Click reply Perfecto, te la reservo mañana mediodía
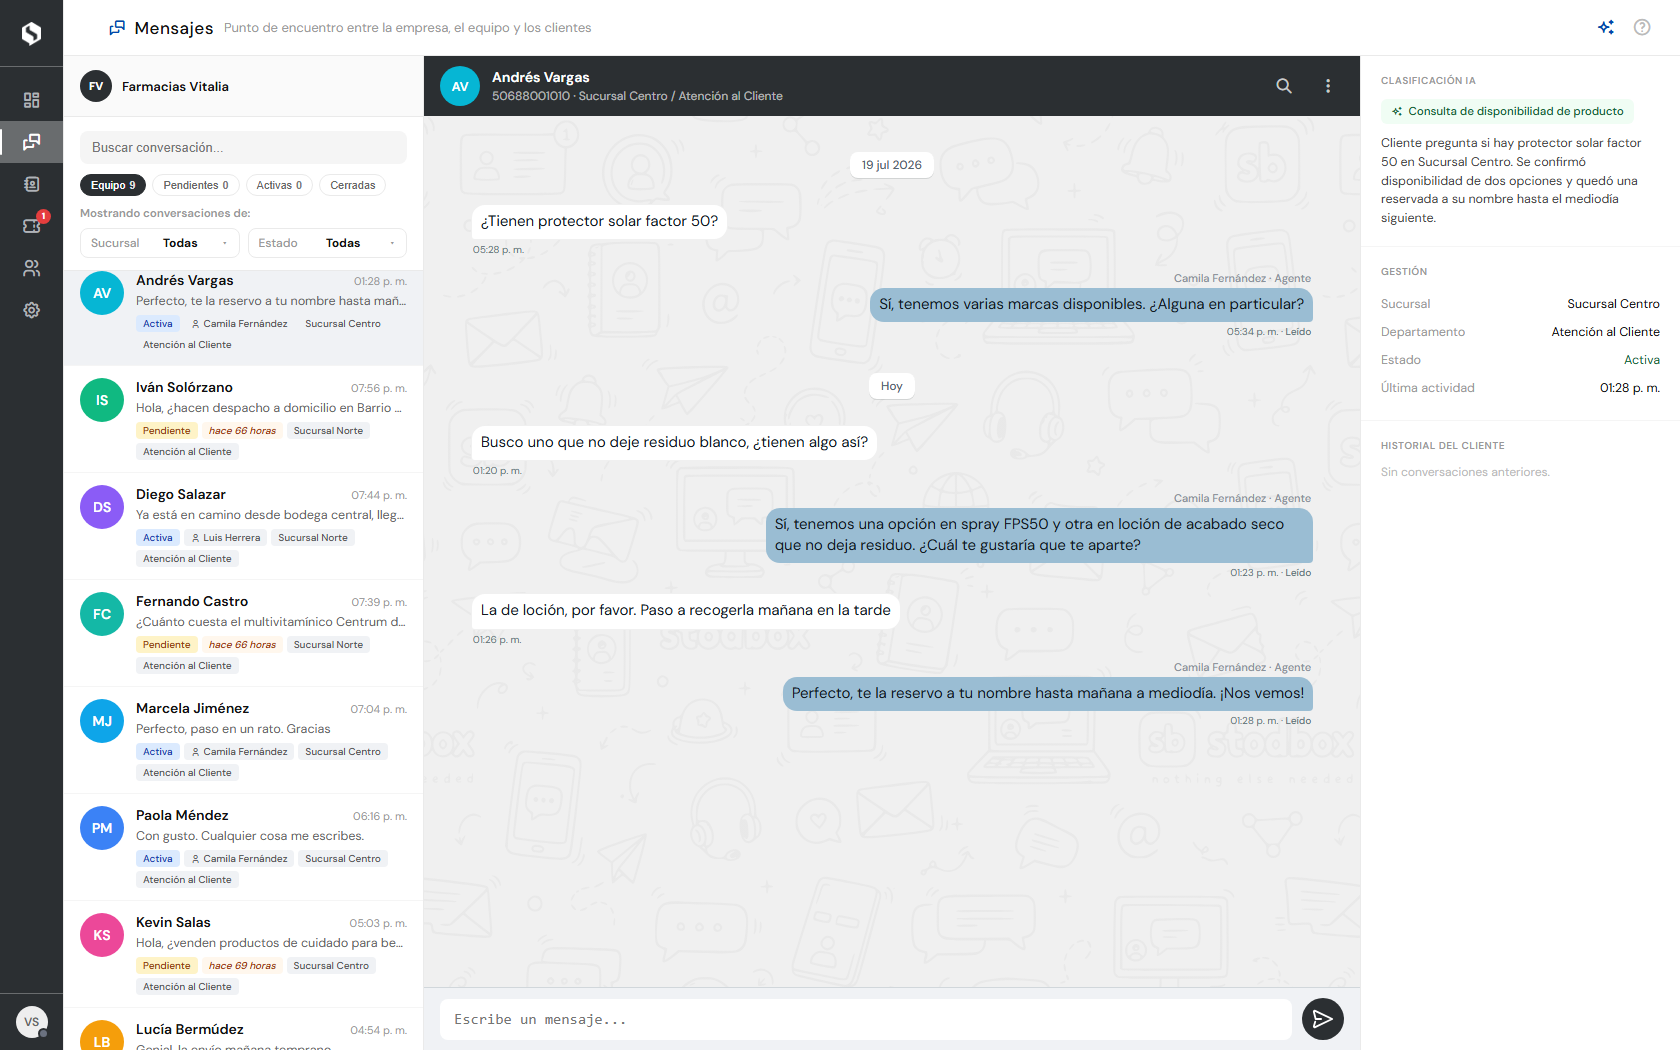The width and height of the screenshot is (1680, 1050). (1047, 693)
